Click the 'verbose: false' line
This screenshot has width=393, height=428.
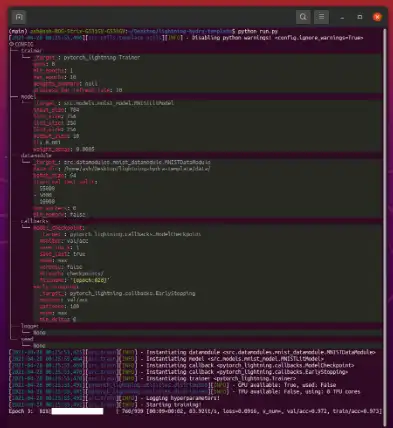click(61, 267)
